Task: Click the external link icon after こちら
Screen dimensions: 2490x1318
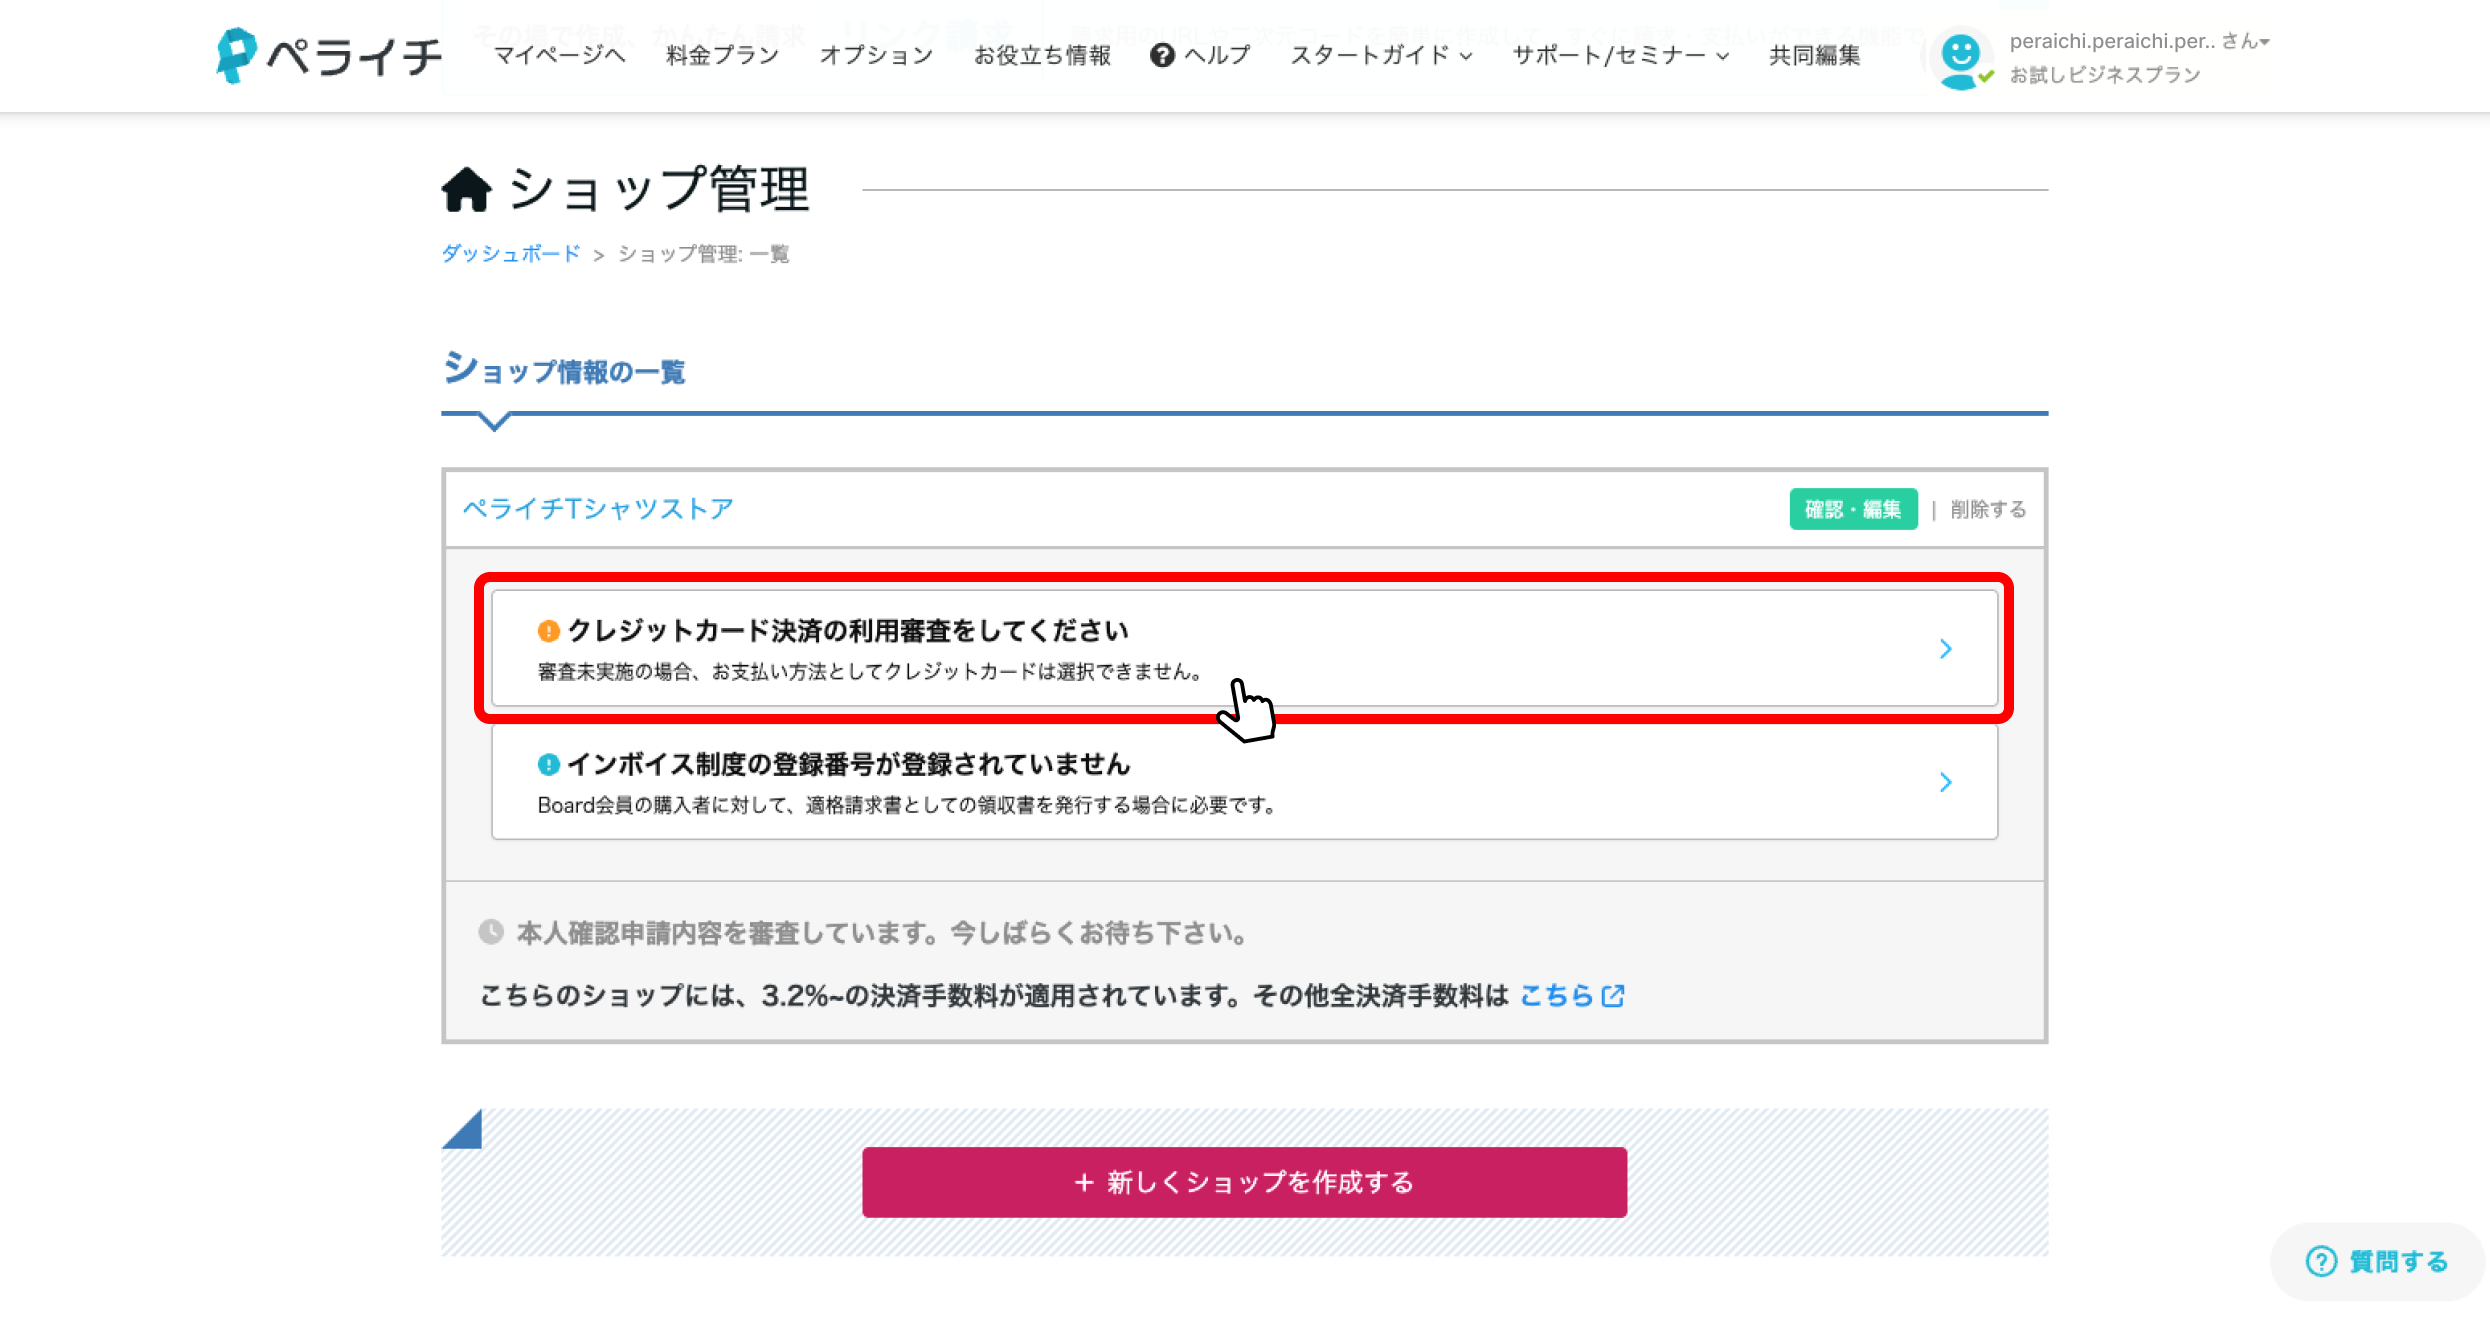Action: click(1613, 996)
